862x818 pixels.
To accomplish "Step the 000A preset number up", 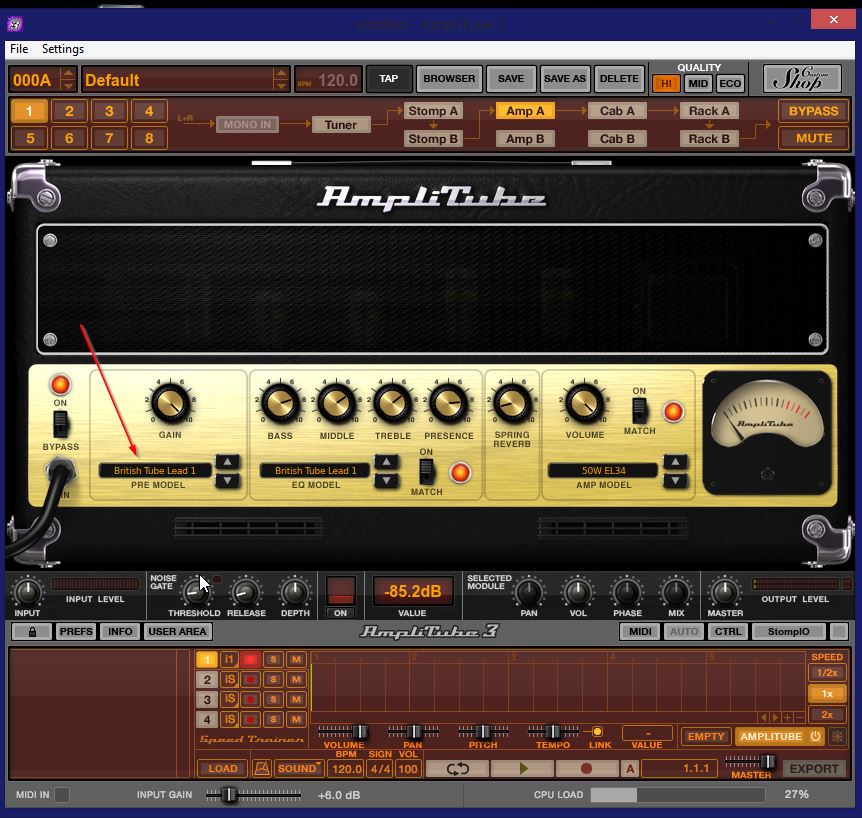I will point(68,73).
